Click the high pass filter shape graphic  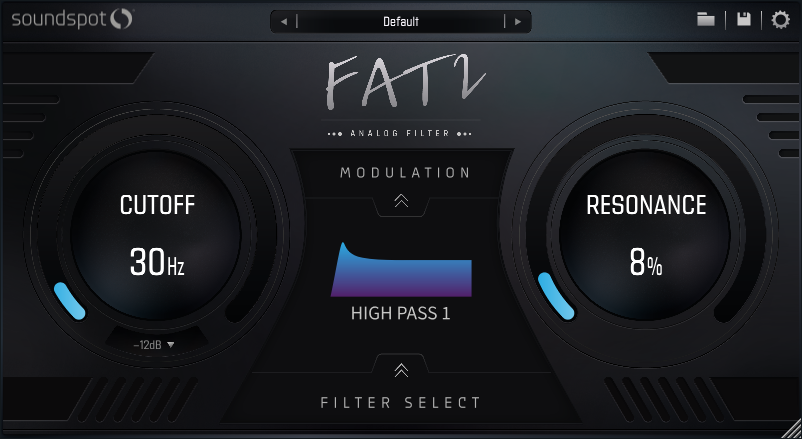pyautogui.click(x=401, y=271)
